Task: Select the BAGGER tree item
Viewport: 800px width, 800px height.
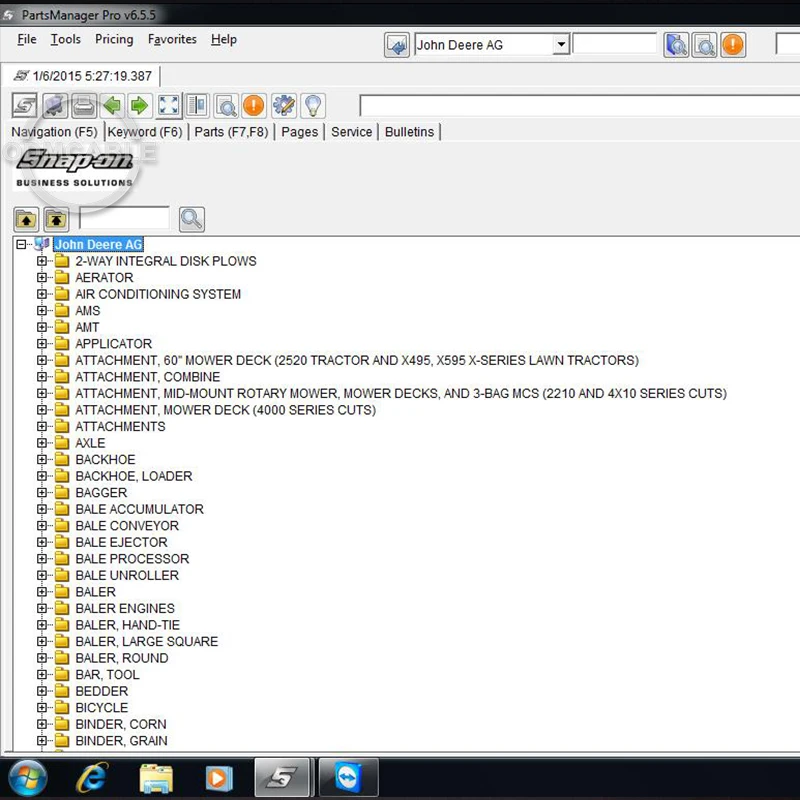Action: (101, 492)
